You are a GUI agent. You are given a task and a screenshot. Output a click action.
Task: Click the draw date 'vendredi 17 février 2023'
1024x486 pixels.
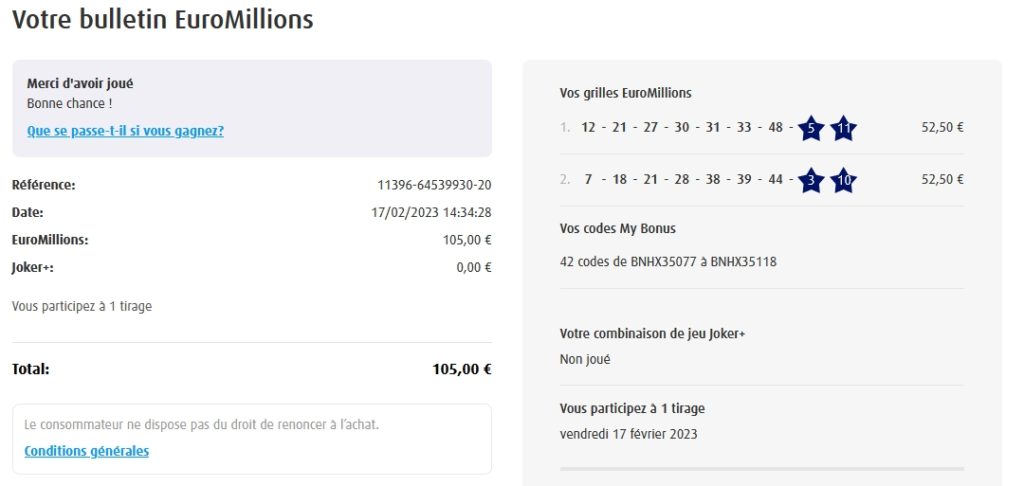pyautogui.click(x=628, y=434)
